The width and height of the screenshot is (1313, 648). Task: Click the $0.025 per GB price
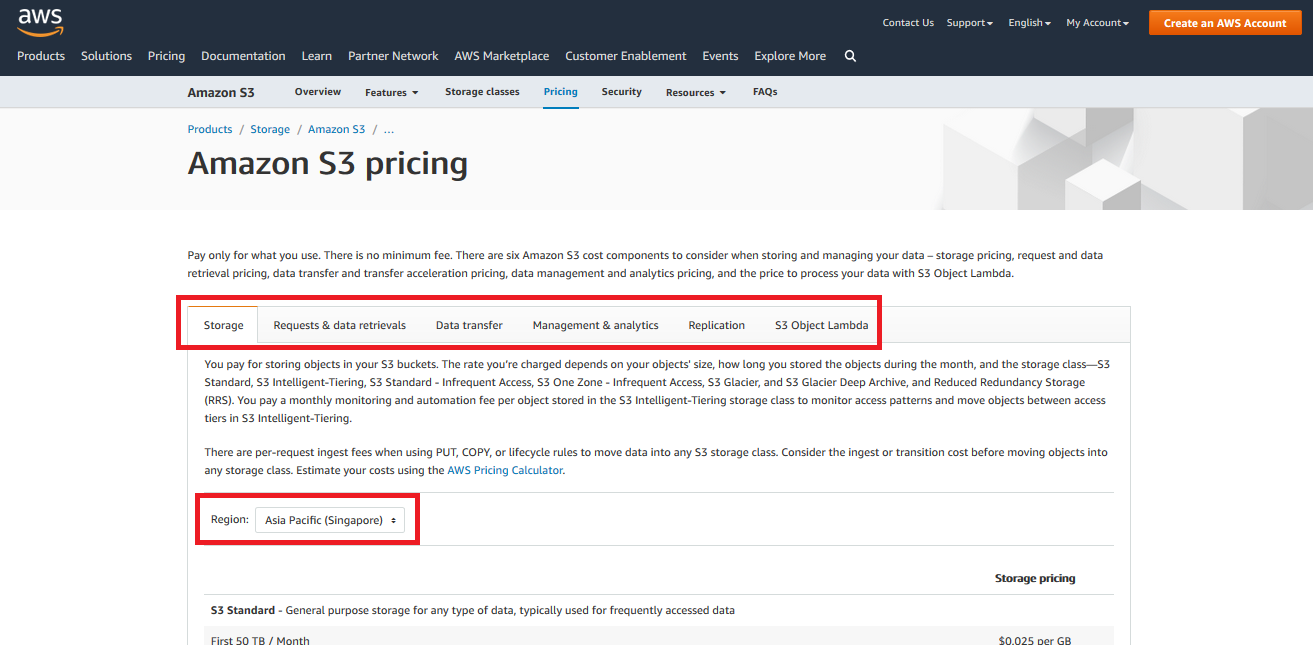[x=1035, y=641]
